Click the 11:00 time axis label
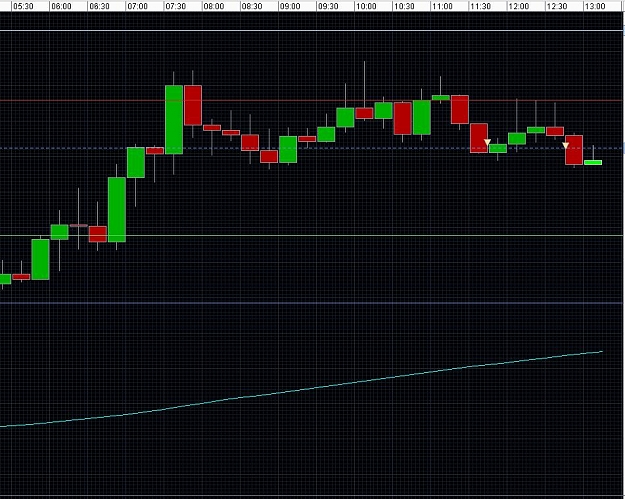 [x=442, y=6]
